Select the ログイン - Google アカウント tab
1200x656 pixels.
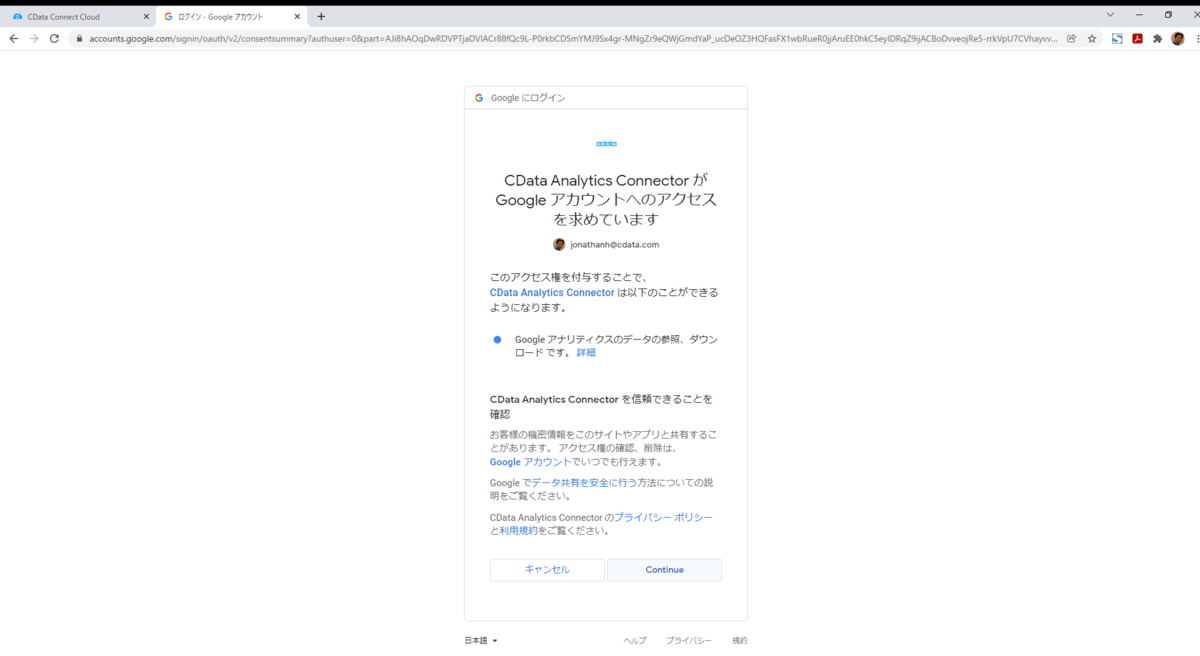point(232,16)
